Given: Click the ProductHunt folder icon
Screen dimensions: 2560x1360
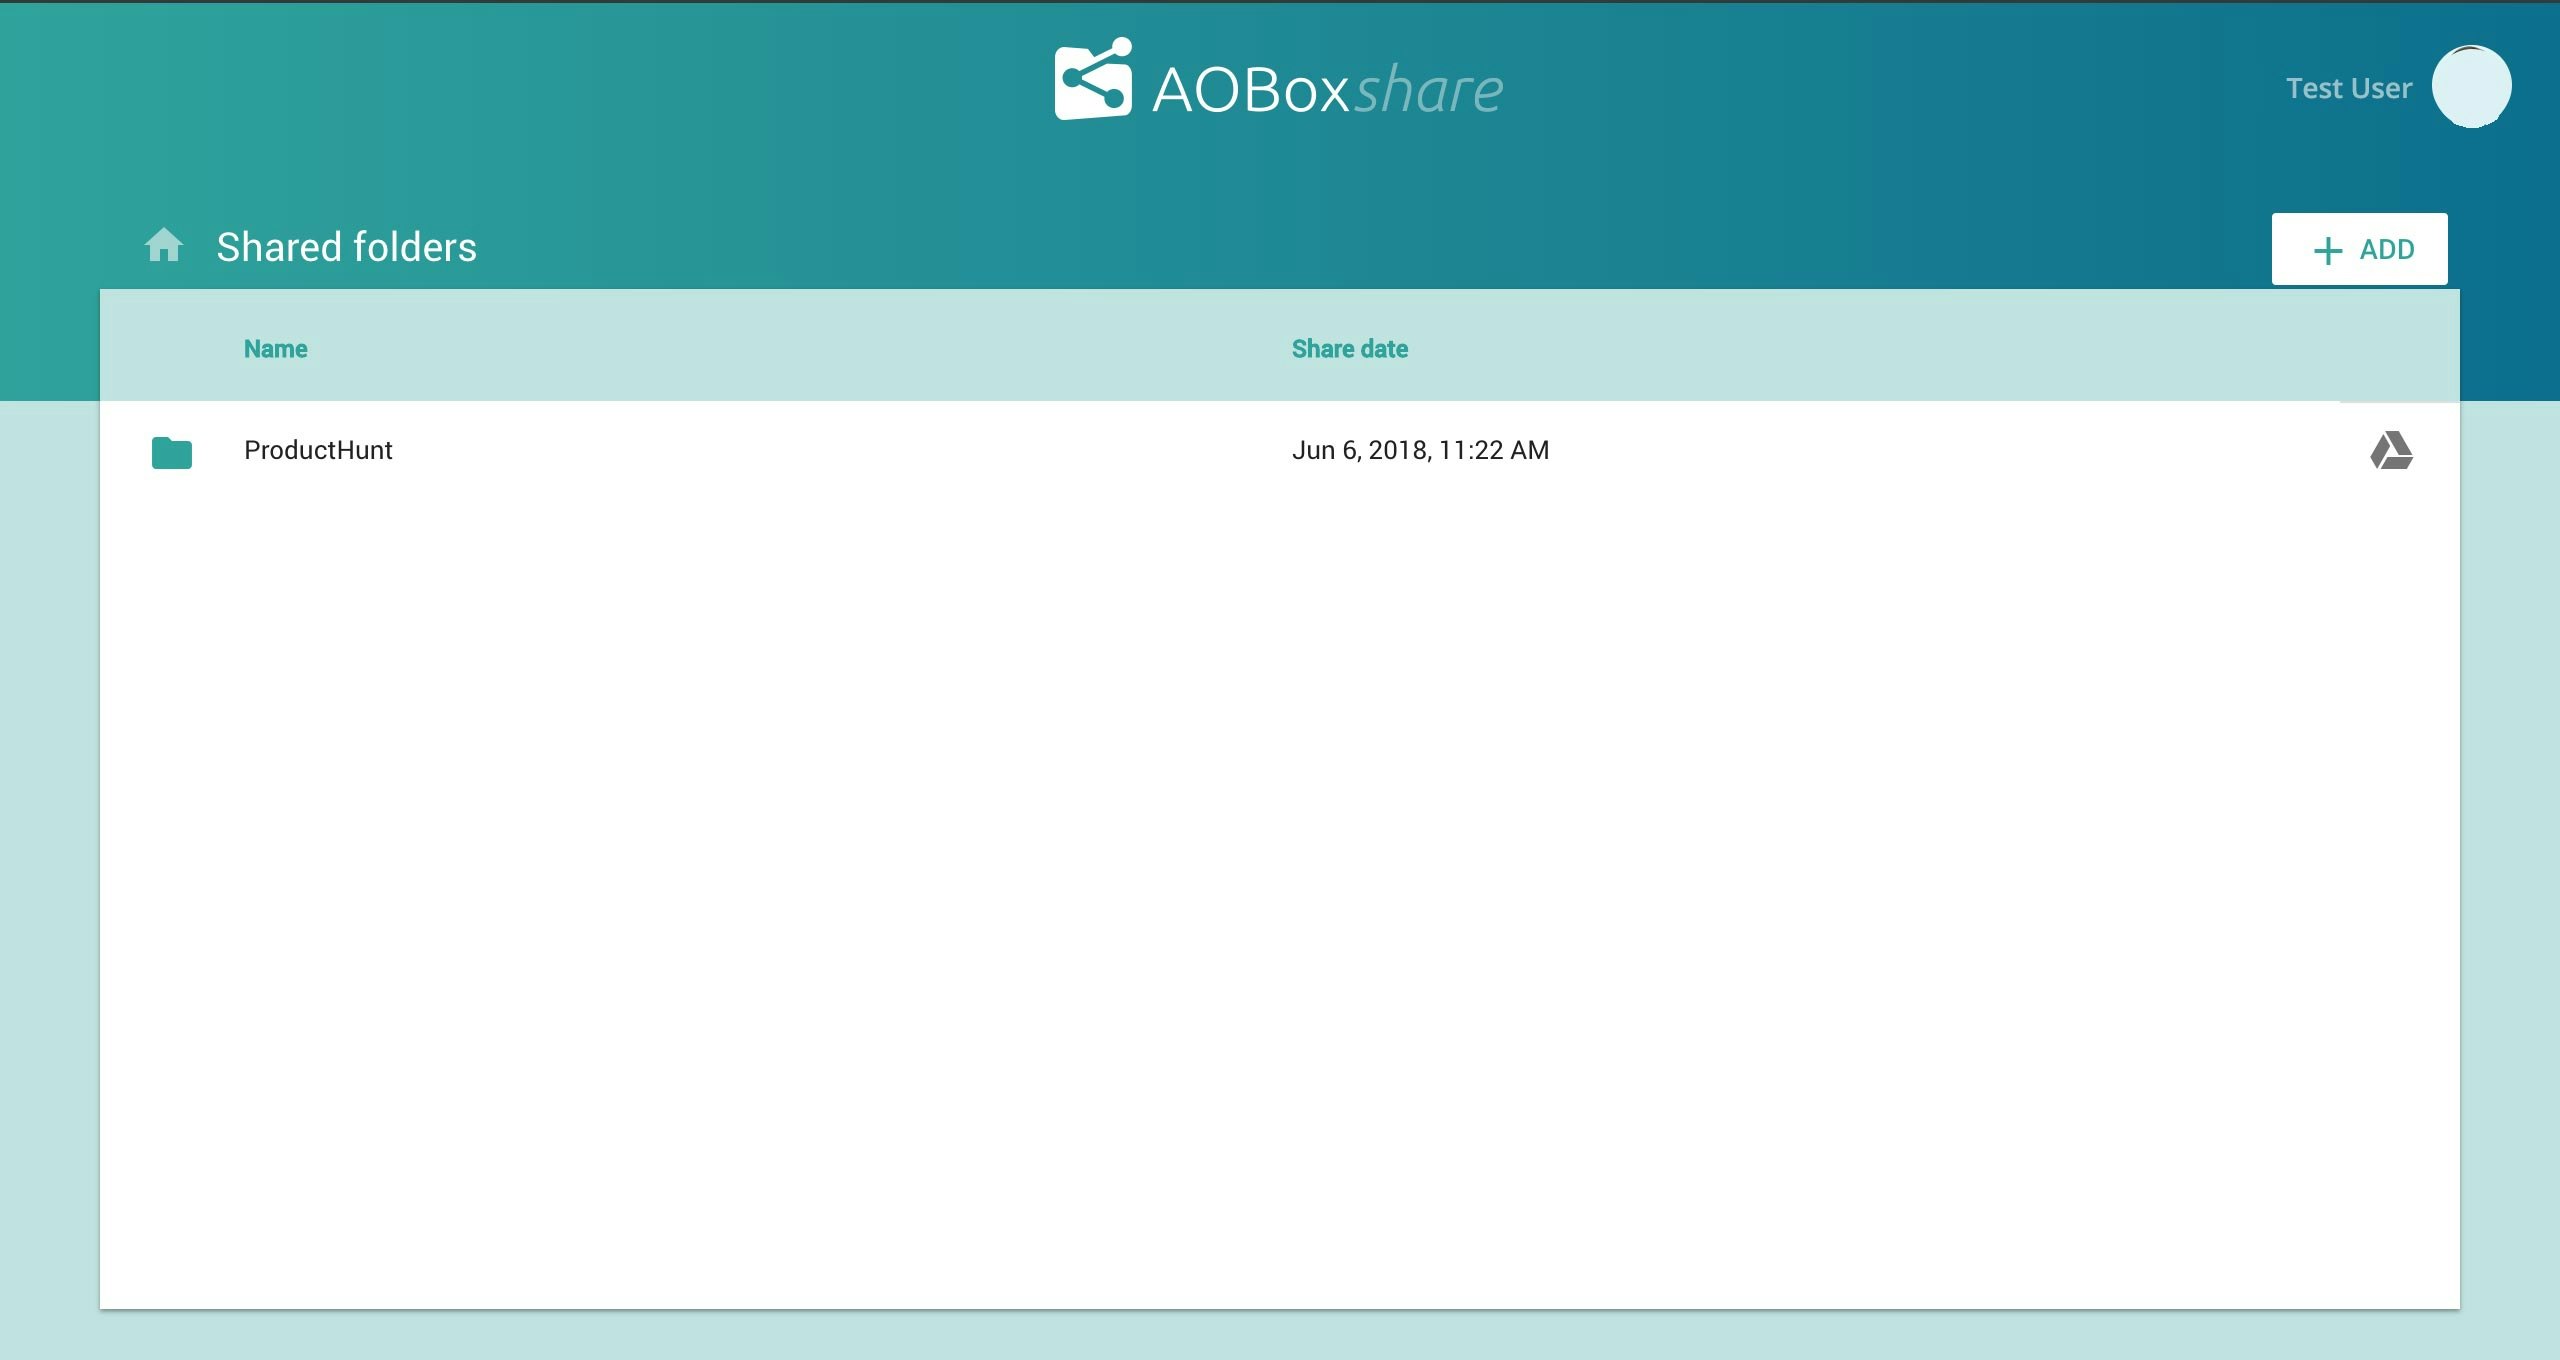Looking at the screenshot, I should tap(172, 452).
